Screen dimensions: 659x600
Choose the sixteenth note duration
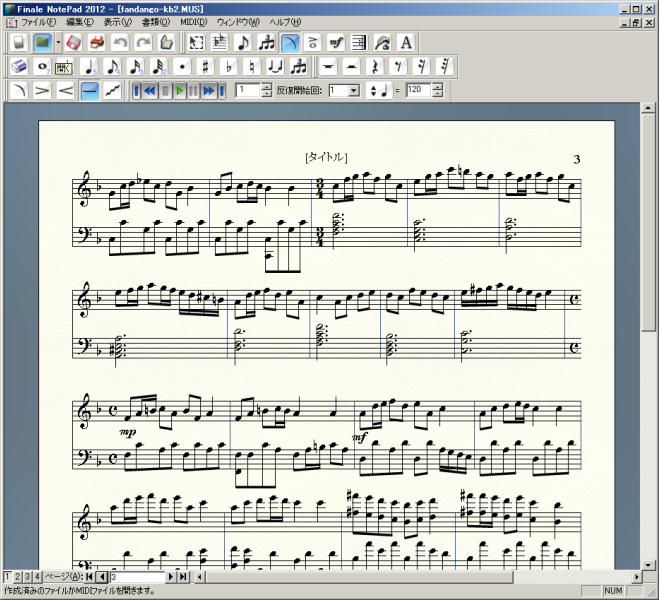point(135,66)
